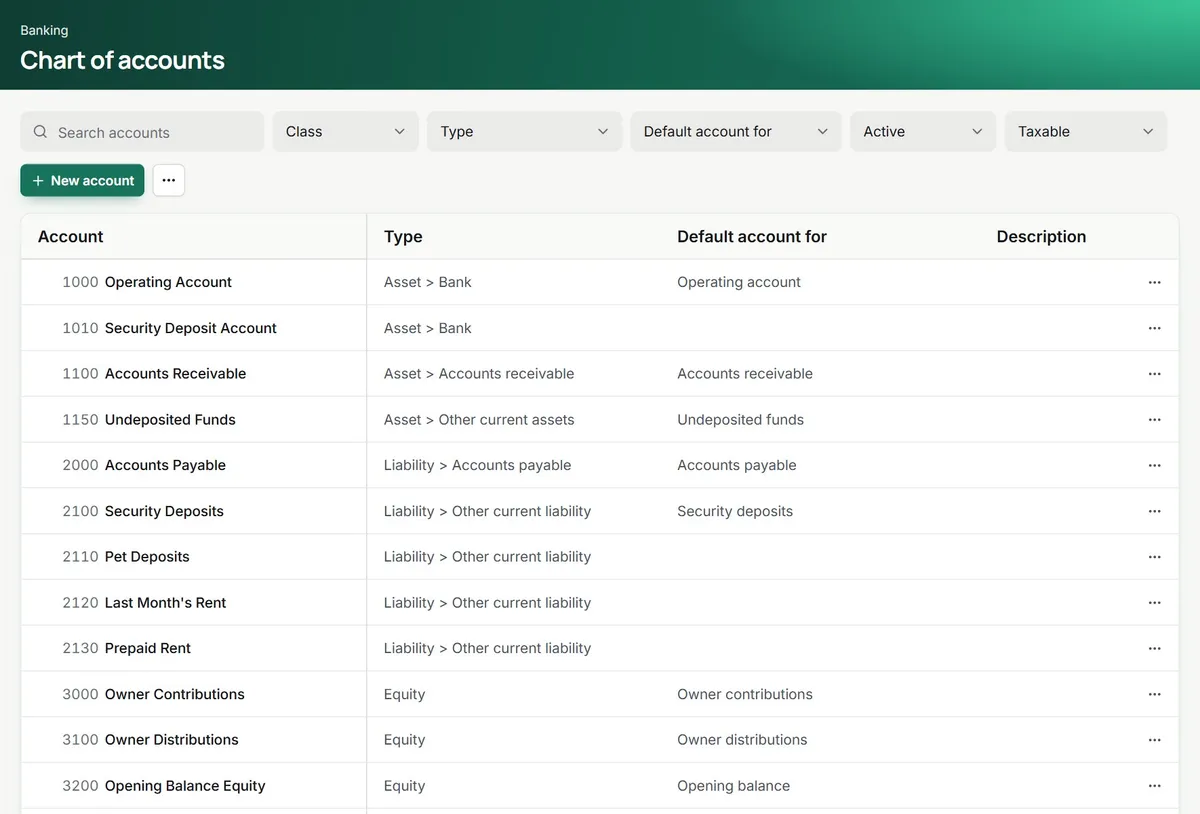
Task: Click the Chart of accounts page title
Action: pos(122,60)
